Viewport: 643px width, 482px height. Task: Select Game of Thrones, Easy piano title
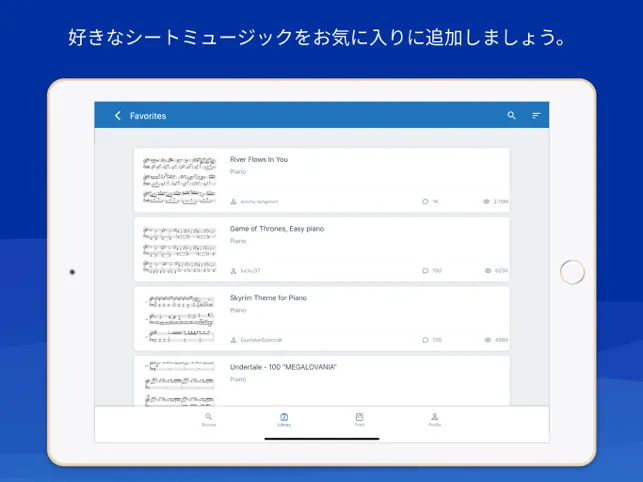[277, 229]
